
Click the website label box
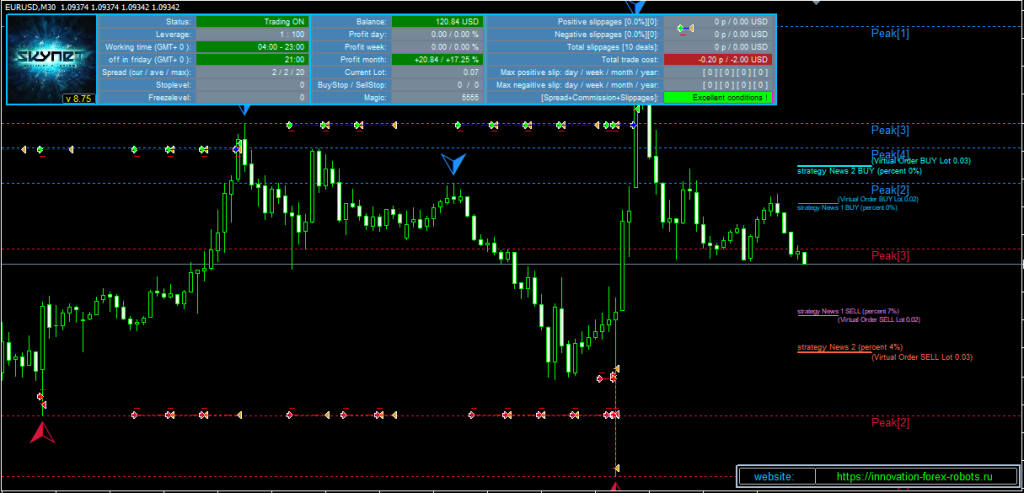tap(776, 478)
